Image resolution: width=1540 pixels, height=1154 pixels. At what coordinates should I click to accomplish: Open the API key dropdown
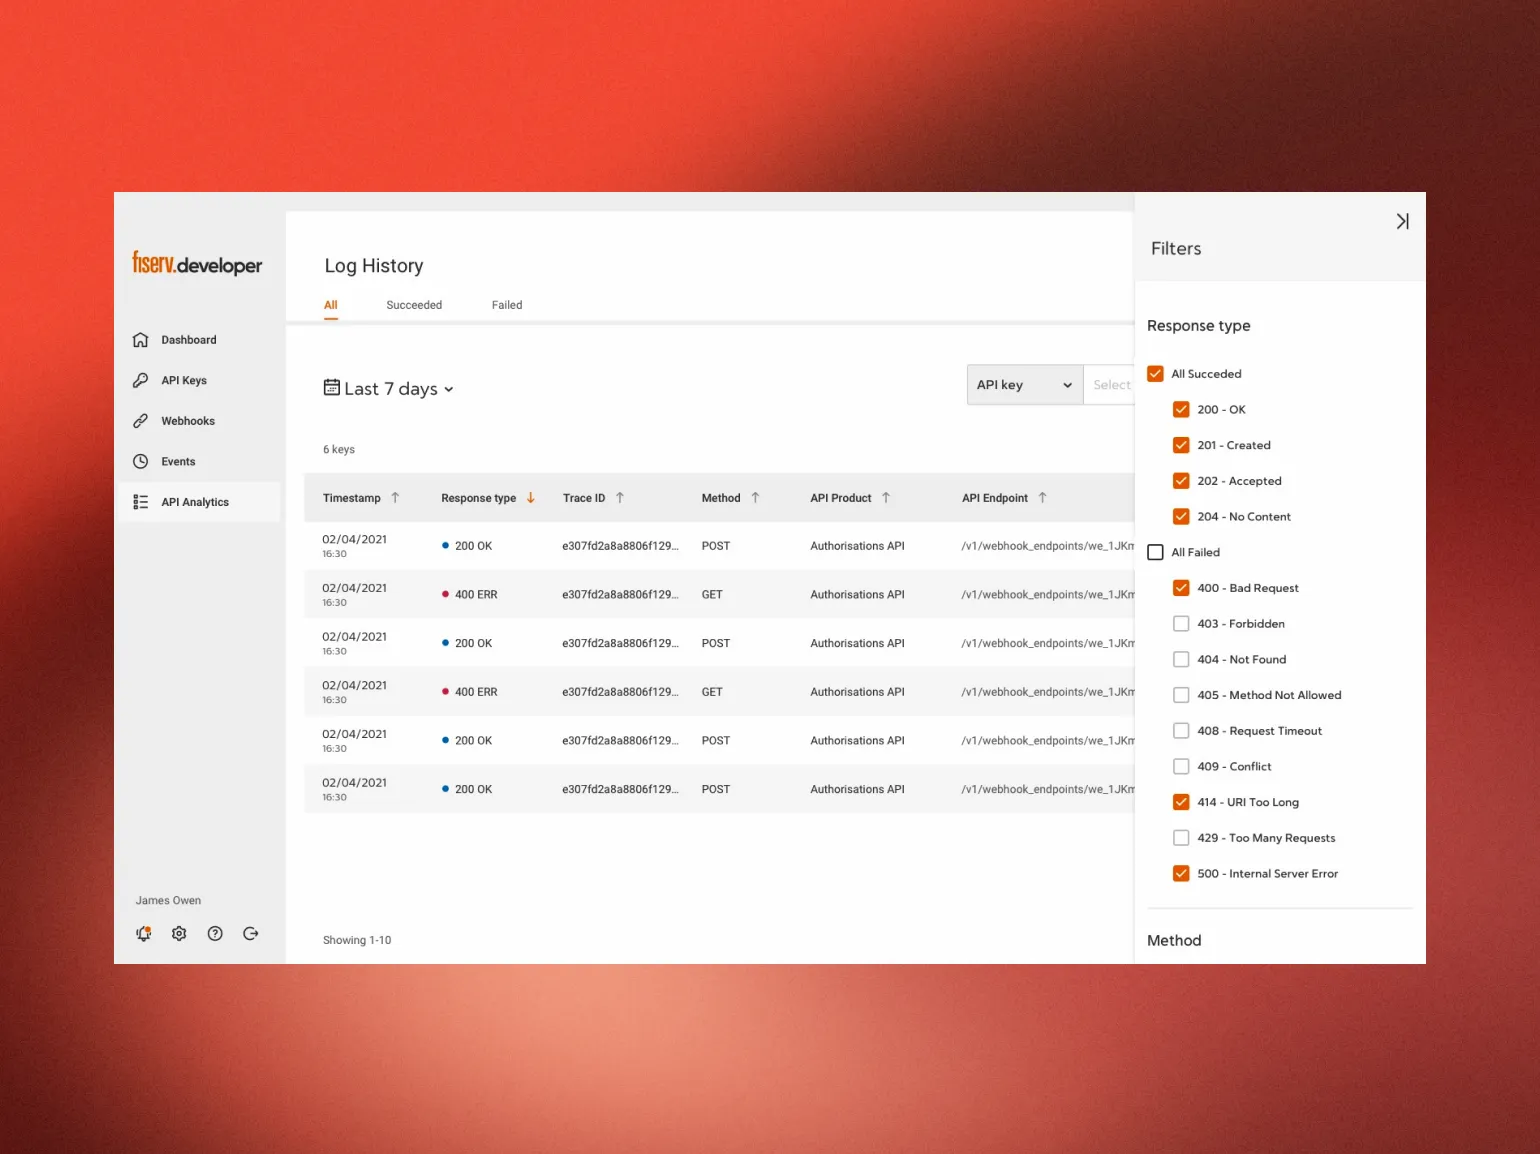pos(1025,385)
